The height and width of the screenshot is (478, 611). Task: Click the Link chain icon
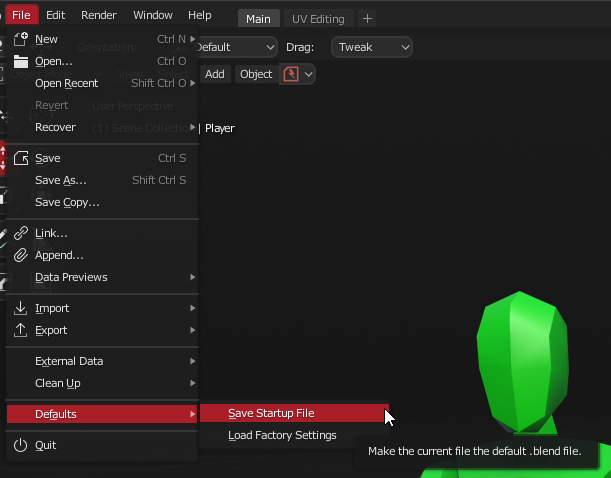click(21, 233)
